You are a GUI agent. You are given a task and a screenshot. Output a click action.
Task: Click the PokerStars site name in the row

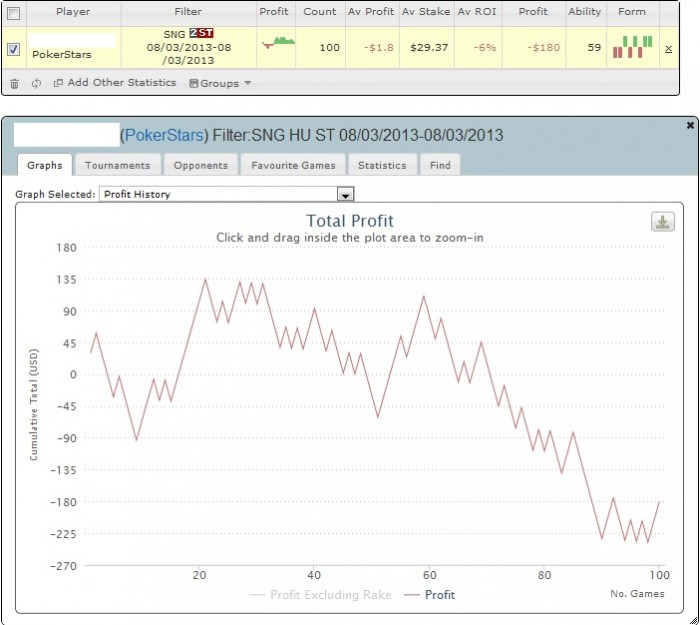click(62, 54)
